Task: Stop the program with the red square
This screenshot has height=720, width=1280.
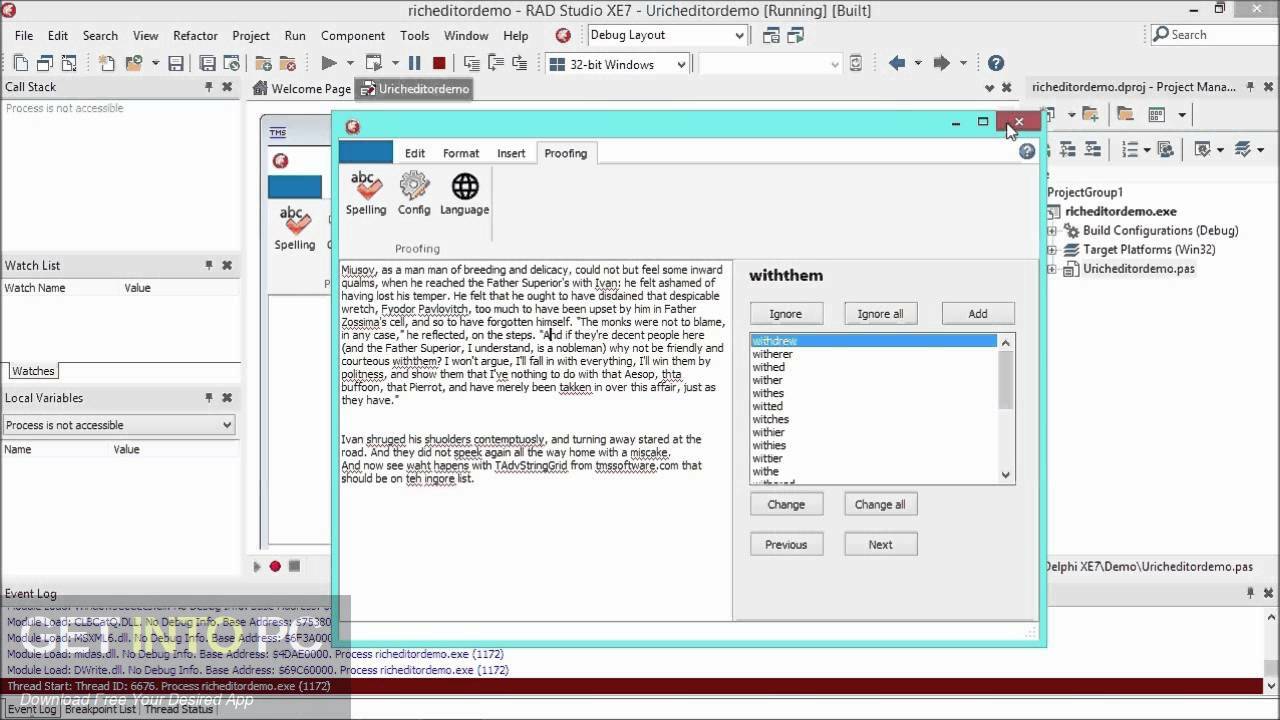Action: (x=439, y=63)
